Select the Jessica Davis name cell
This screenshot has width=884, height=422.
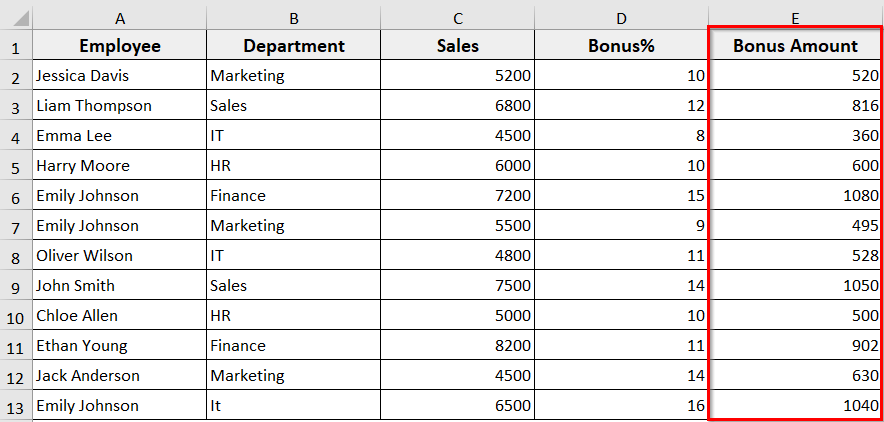click(x=120, y=76)
